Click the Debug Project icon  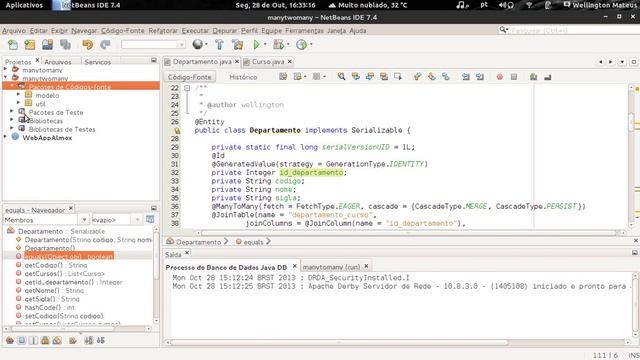(279, 44)
